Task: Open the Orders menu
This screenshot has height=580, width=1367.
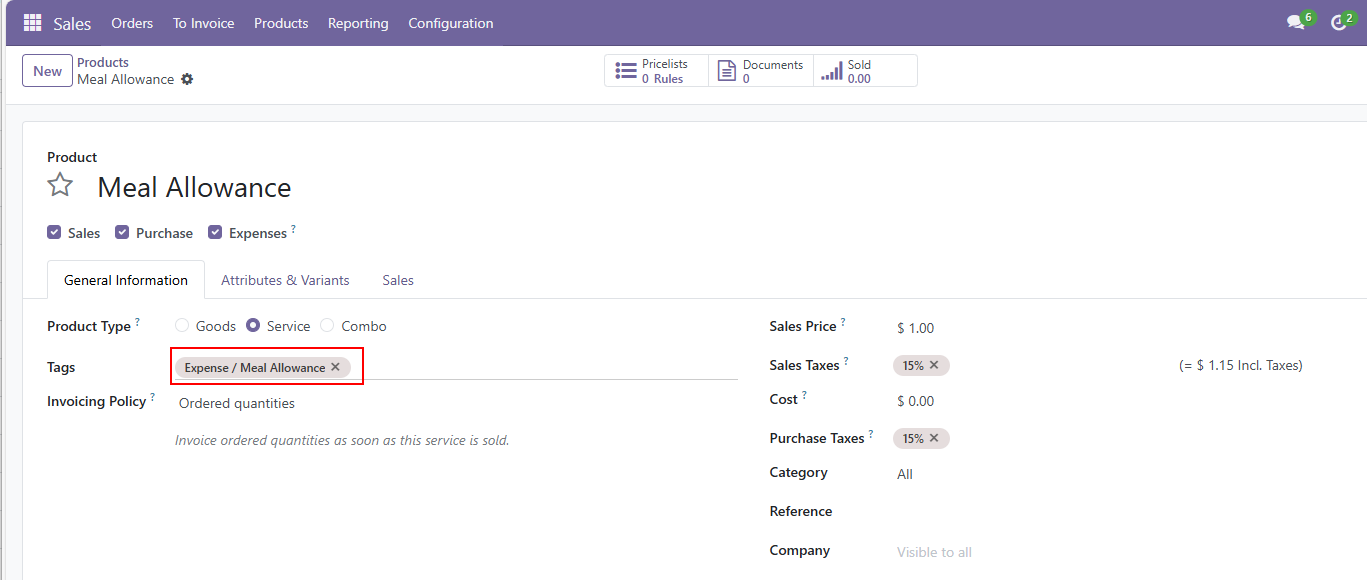Action: click(132, 23)
